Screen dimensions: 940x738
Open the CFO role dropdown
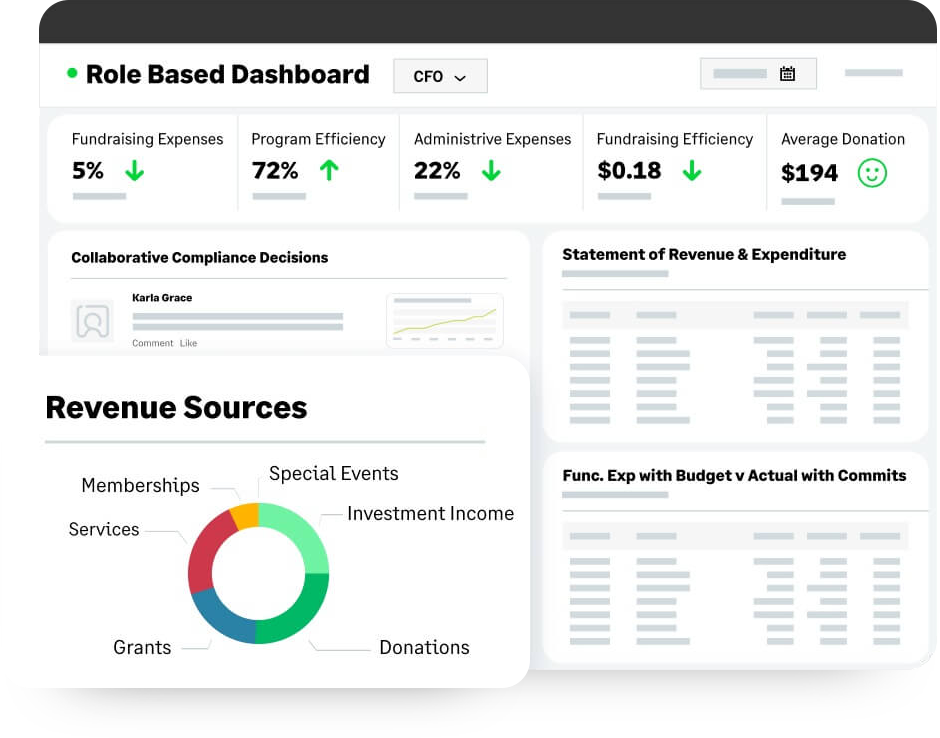[440, 76]
